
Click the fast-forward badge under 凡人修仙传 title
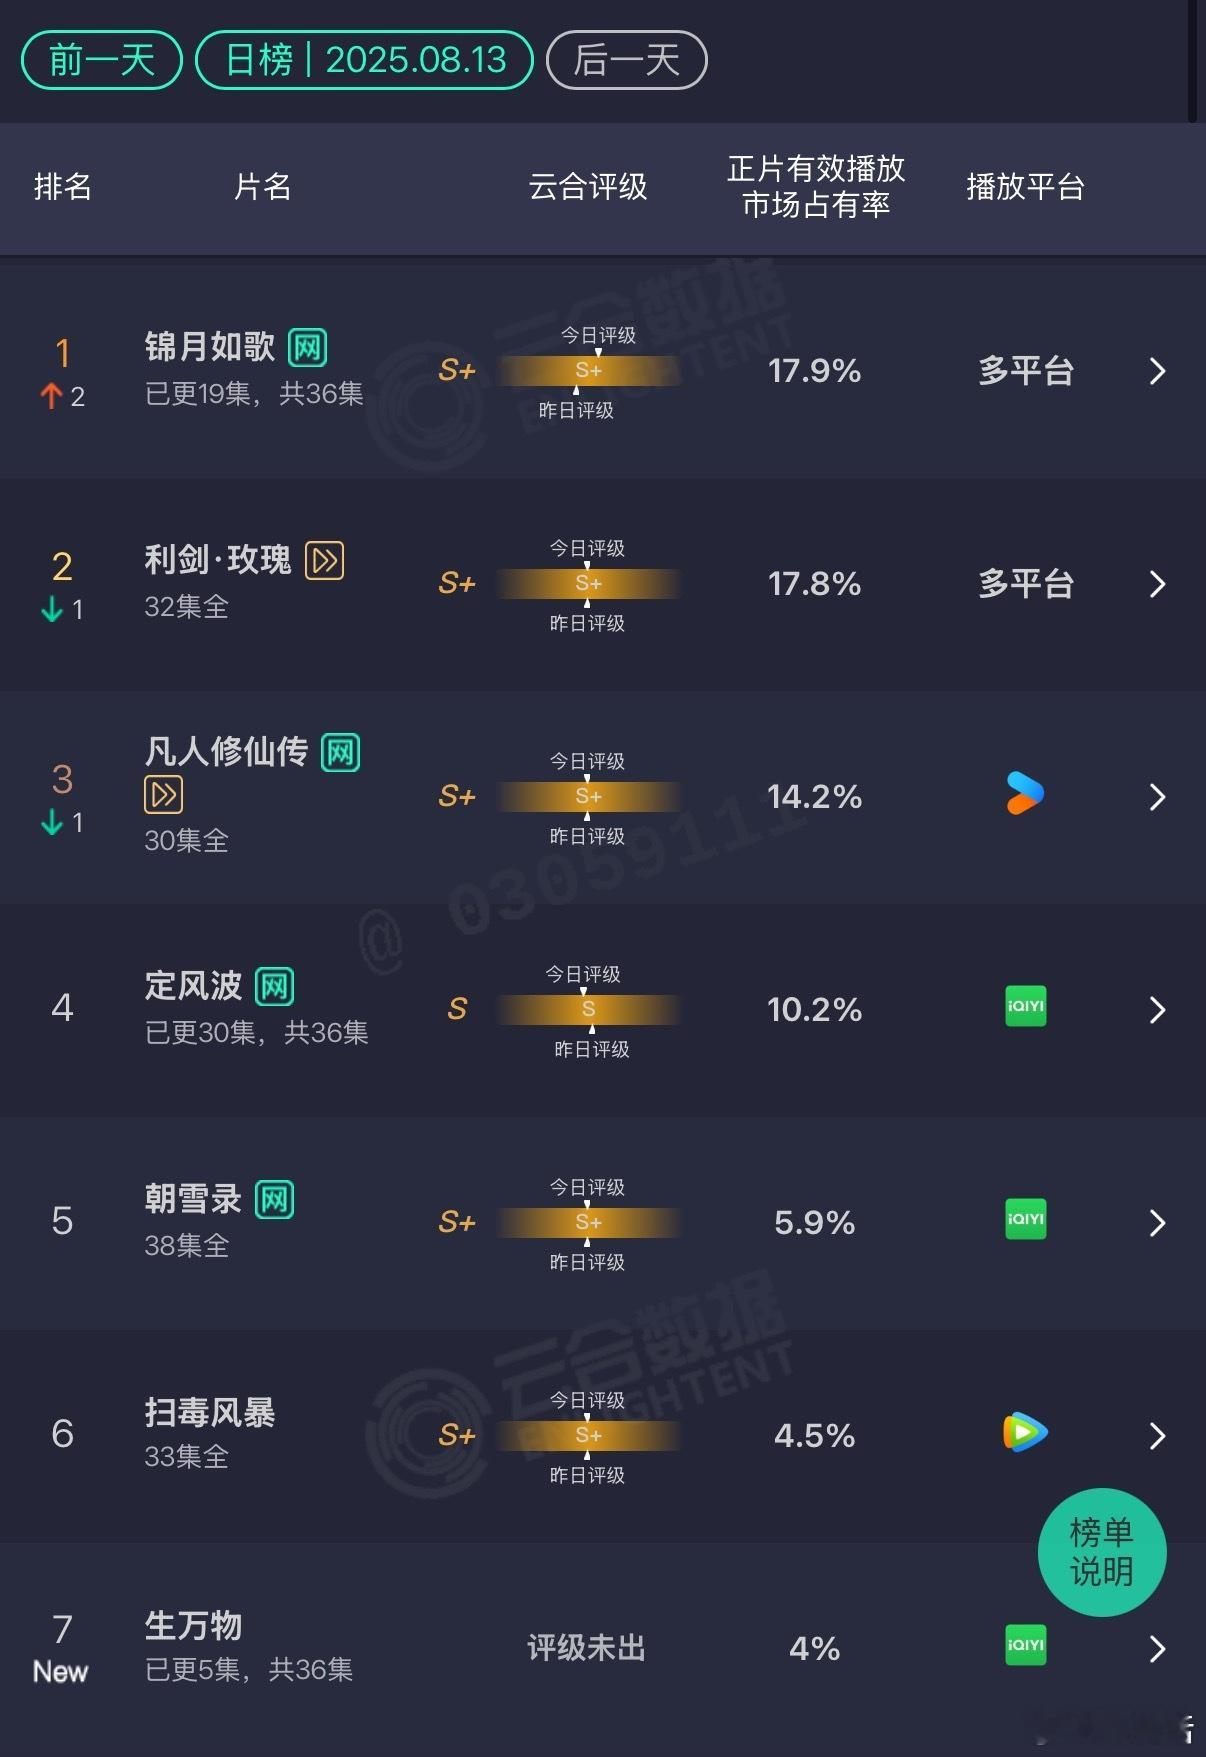coord(163,795)
